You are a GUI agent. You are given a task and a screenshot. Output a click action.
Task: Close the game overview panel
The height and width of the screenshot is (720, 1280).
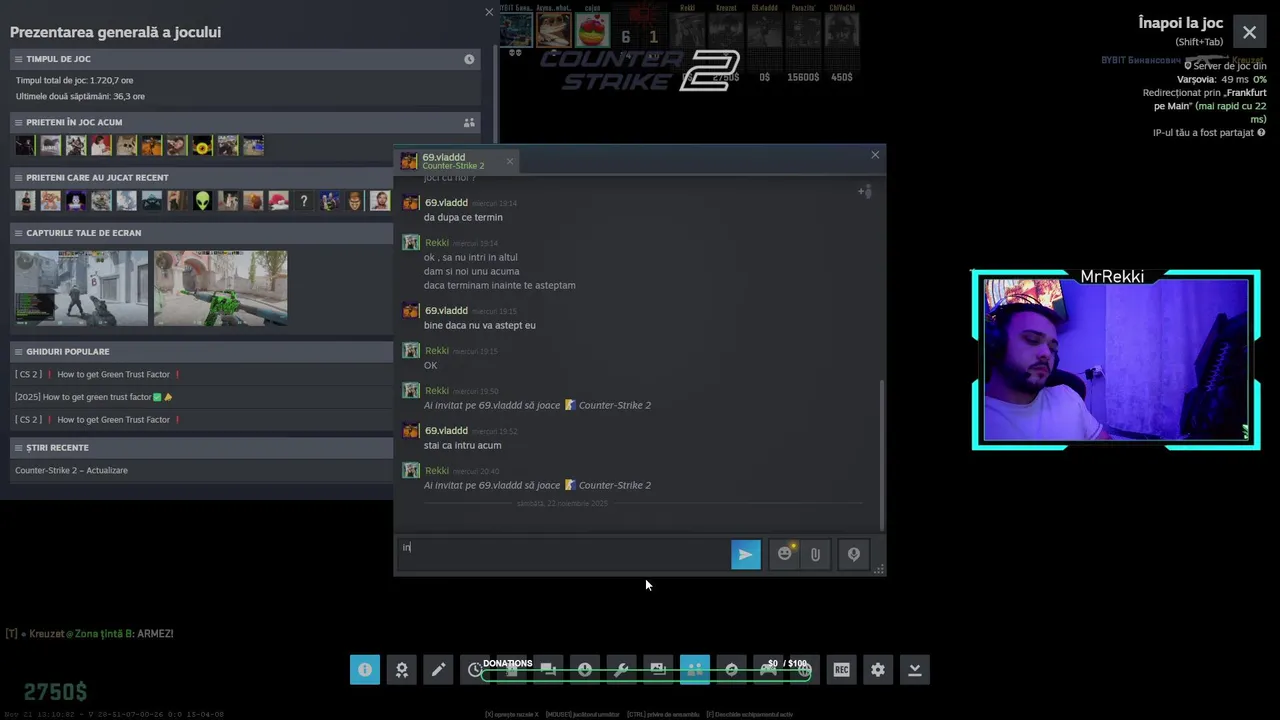point(489,12)
